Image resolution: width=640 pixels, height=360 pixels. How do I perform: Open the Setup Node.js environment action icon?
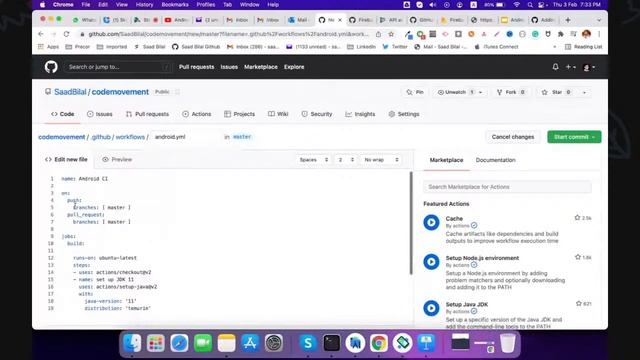(x=431, y=262)
